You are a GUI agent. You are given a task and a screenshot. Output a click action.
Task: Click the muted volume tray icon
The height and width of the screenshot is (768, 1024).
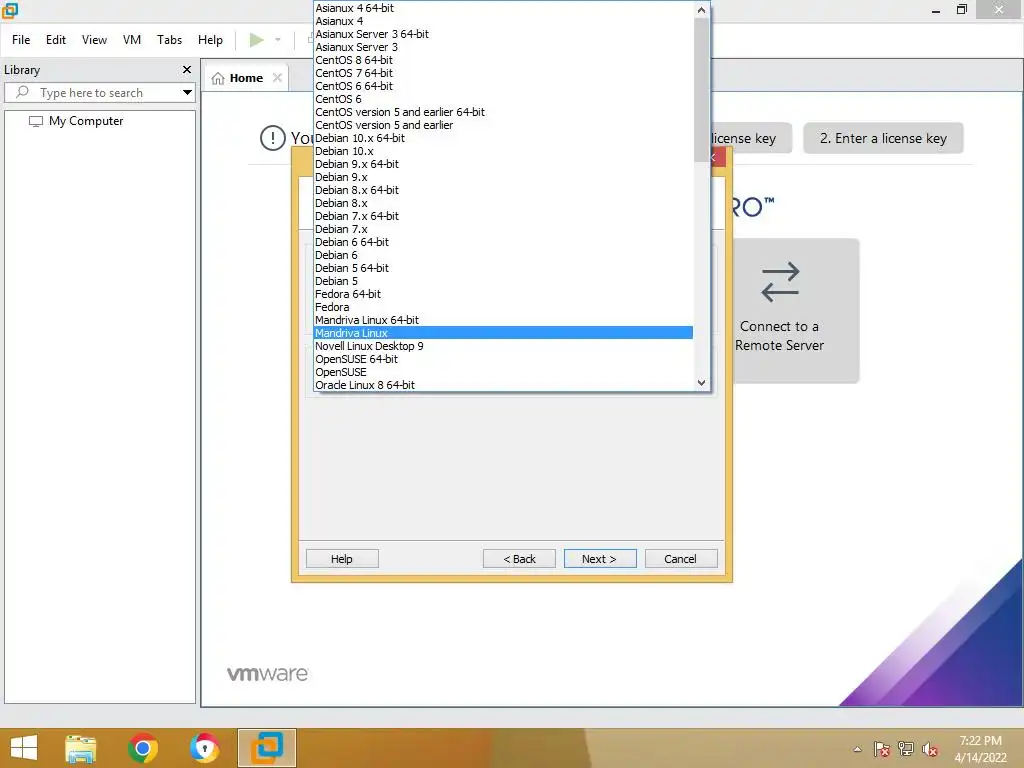click(x=930, y=749)
